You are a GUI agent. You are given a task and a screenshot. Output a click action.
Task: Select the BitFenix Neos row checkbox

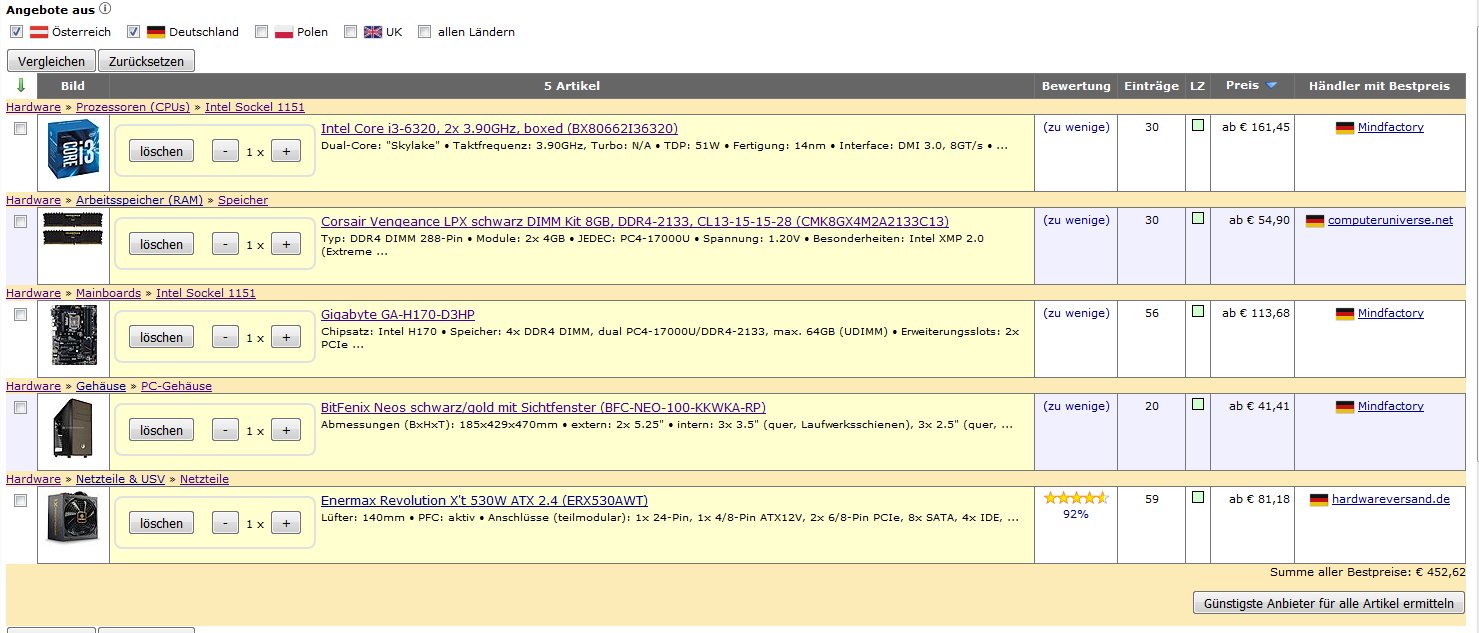[20, 408]
